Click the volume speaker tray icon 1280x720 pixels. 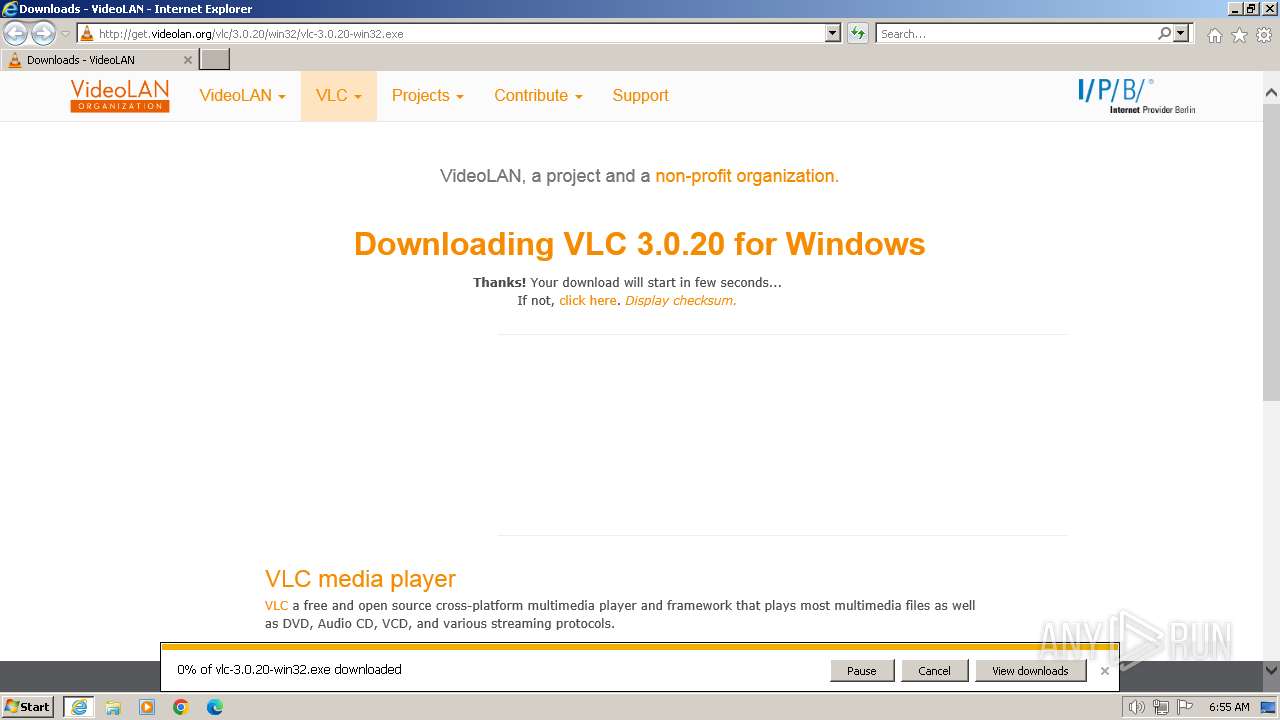1136,707
